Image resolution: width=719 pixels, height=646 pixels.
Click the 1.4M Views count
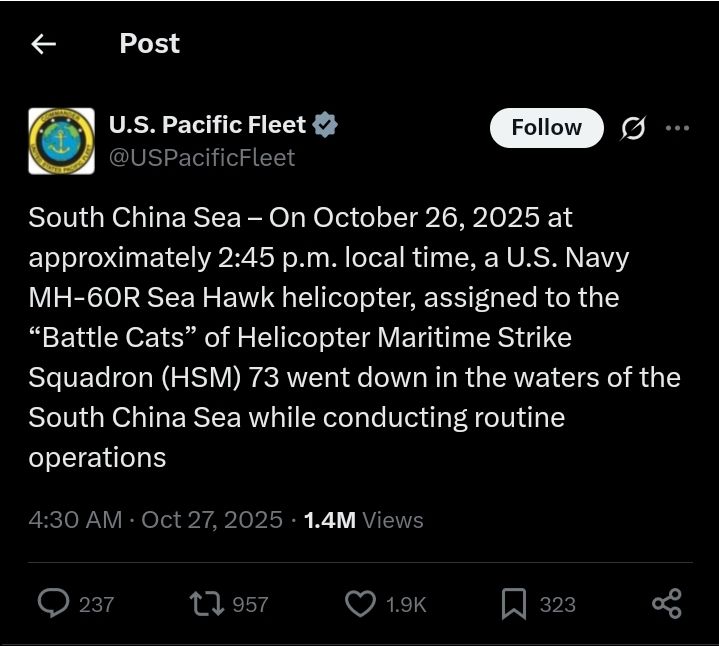[x=363, y=520]
